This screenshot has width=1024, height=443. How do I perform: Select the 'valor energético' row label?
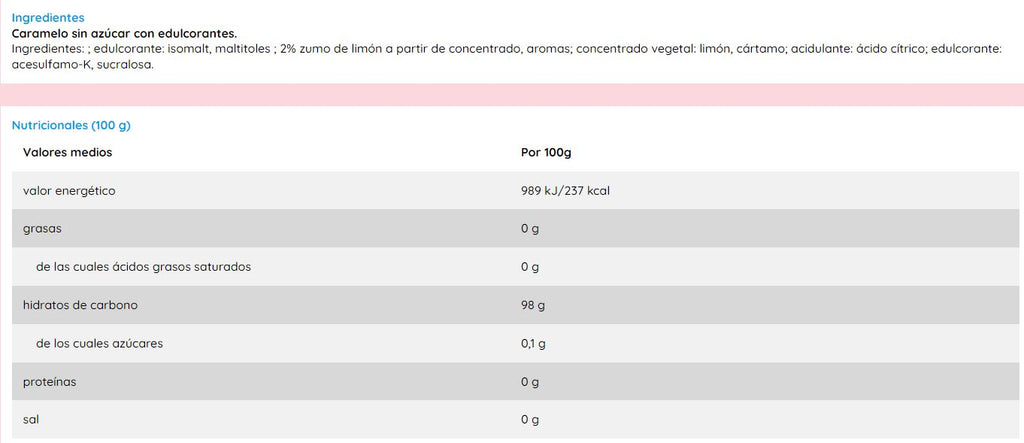pyautogui.click(x=69, y=191)
